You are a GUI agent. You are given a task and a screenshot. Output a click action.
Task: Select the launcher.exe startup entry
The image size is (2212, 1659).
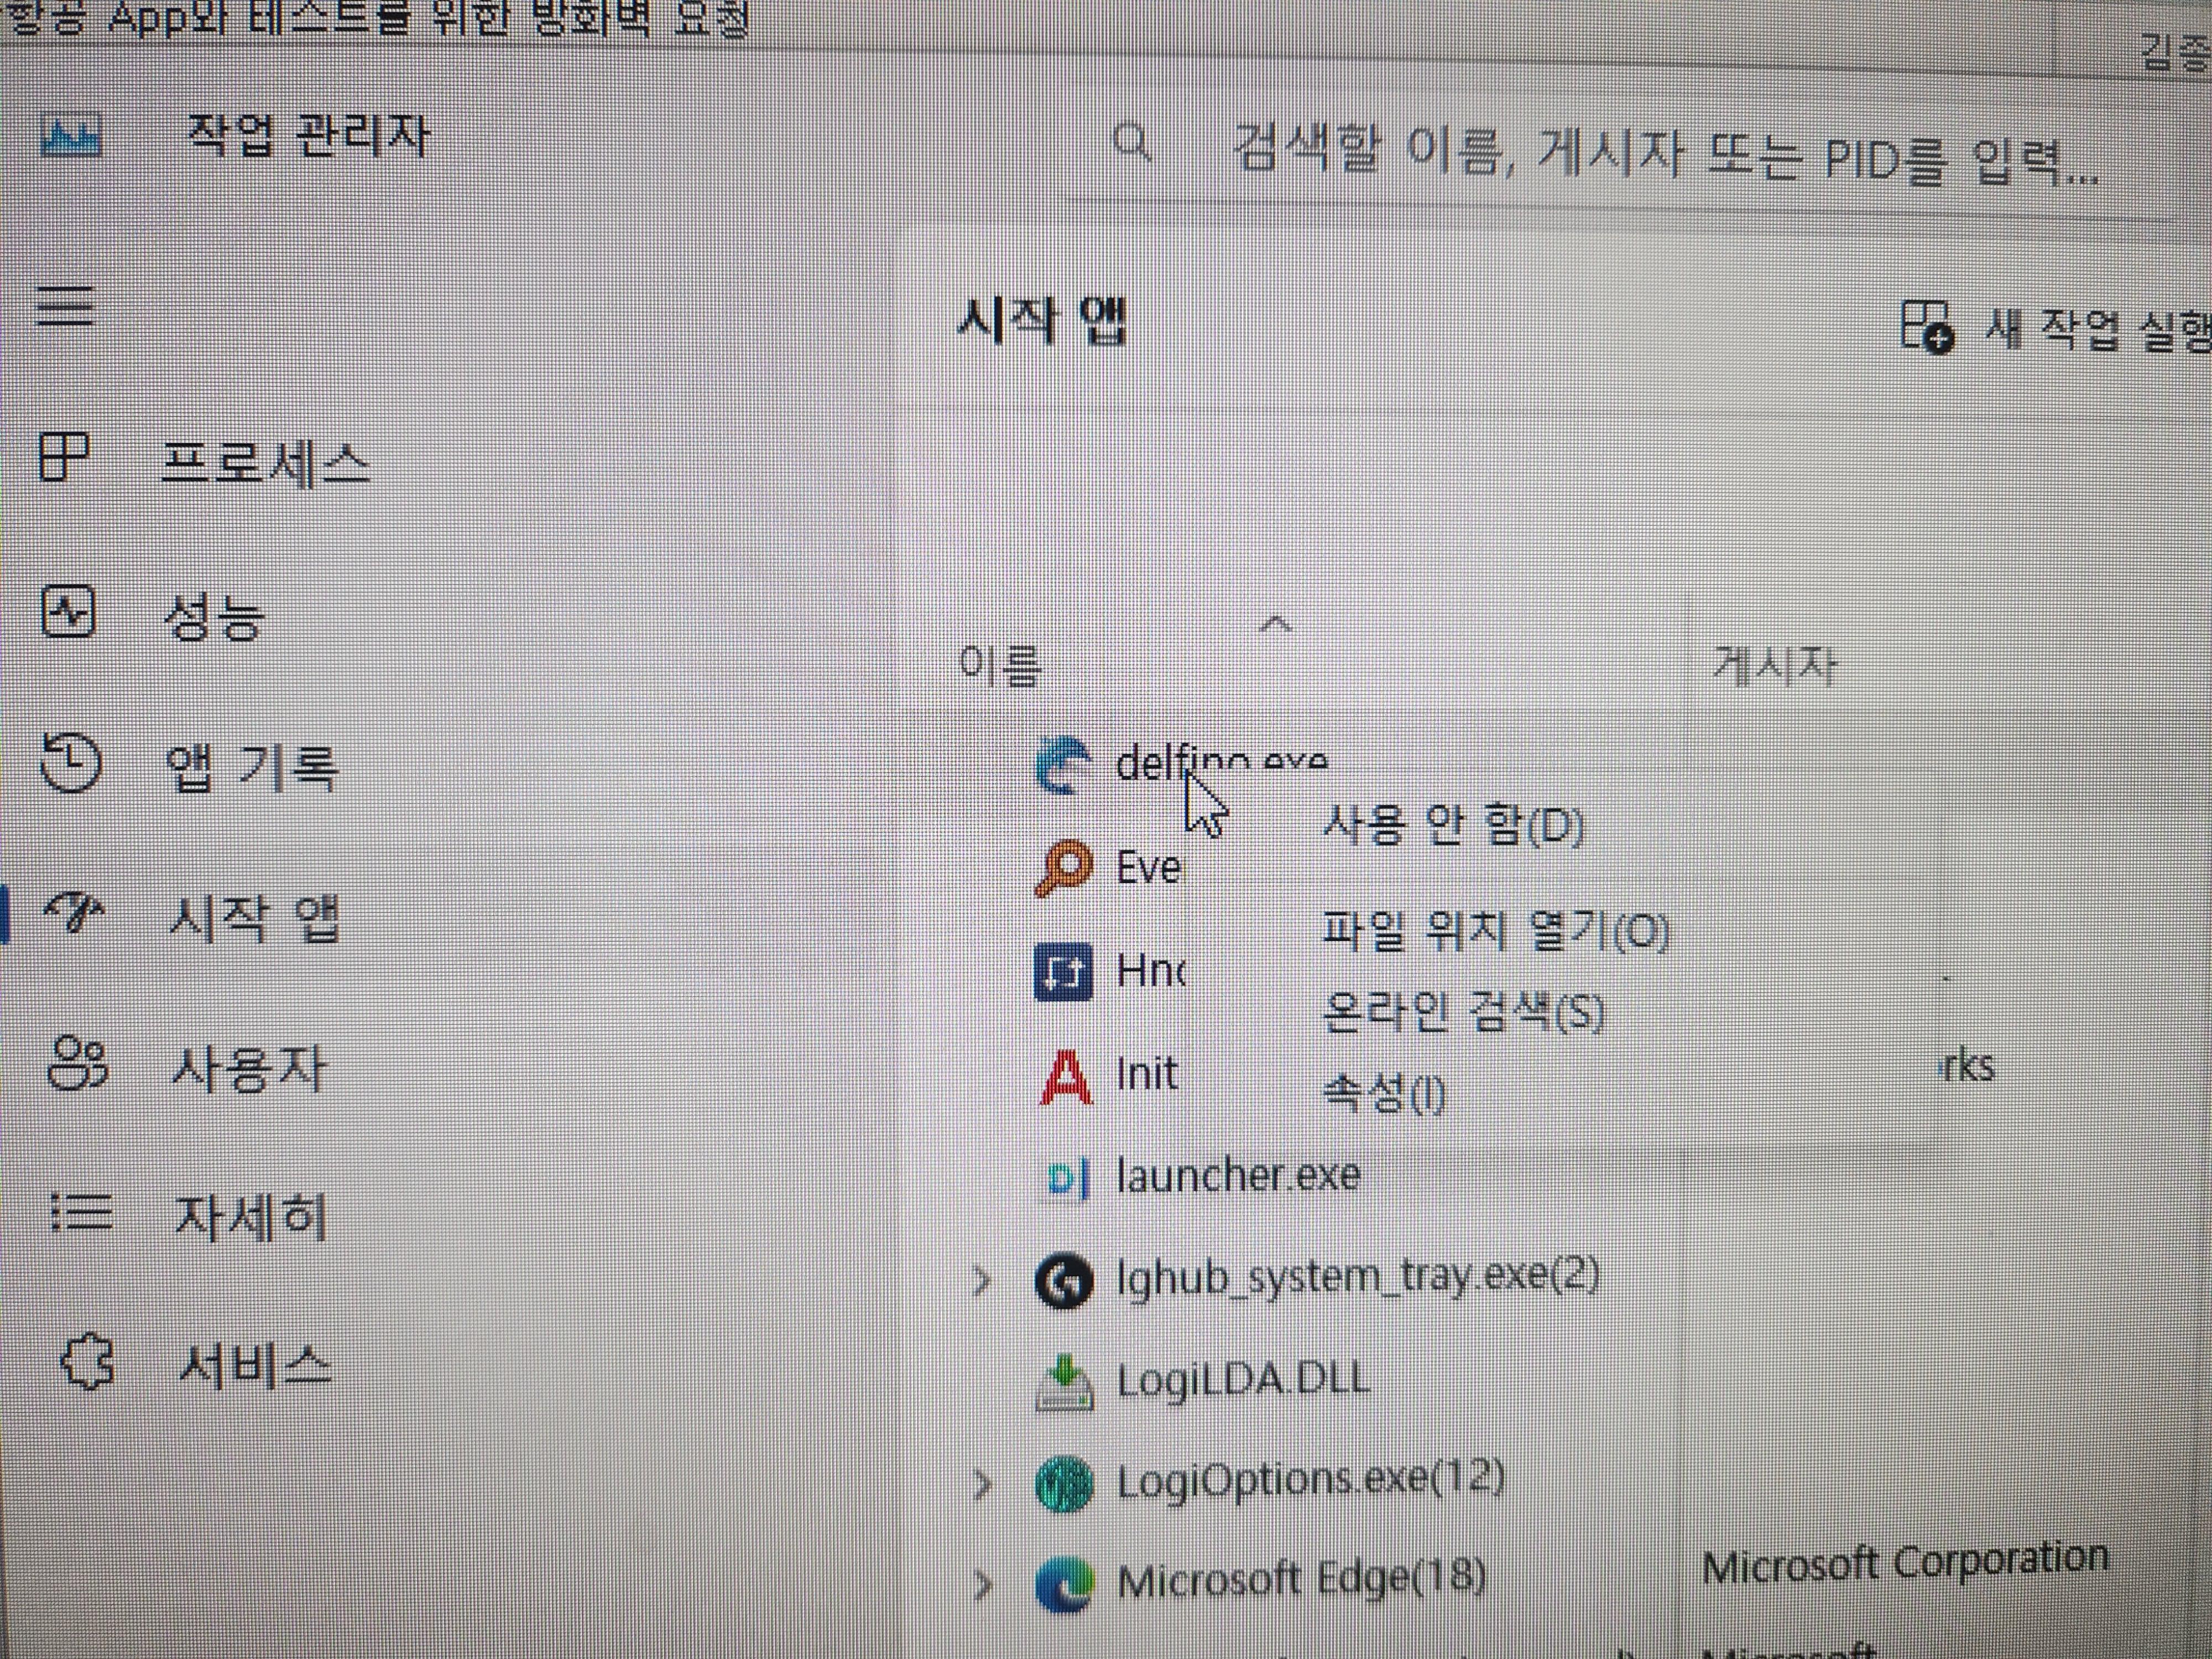tap(1238, 1175)
